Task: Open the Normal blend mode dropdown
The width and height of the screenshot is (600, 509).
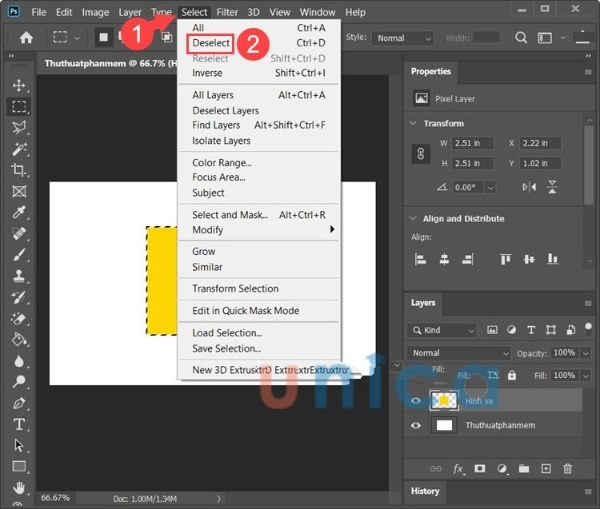Action: (459, 353)
